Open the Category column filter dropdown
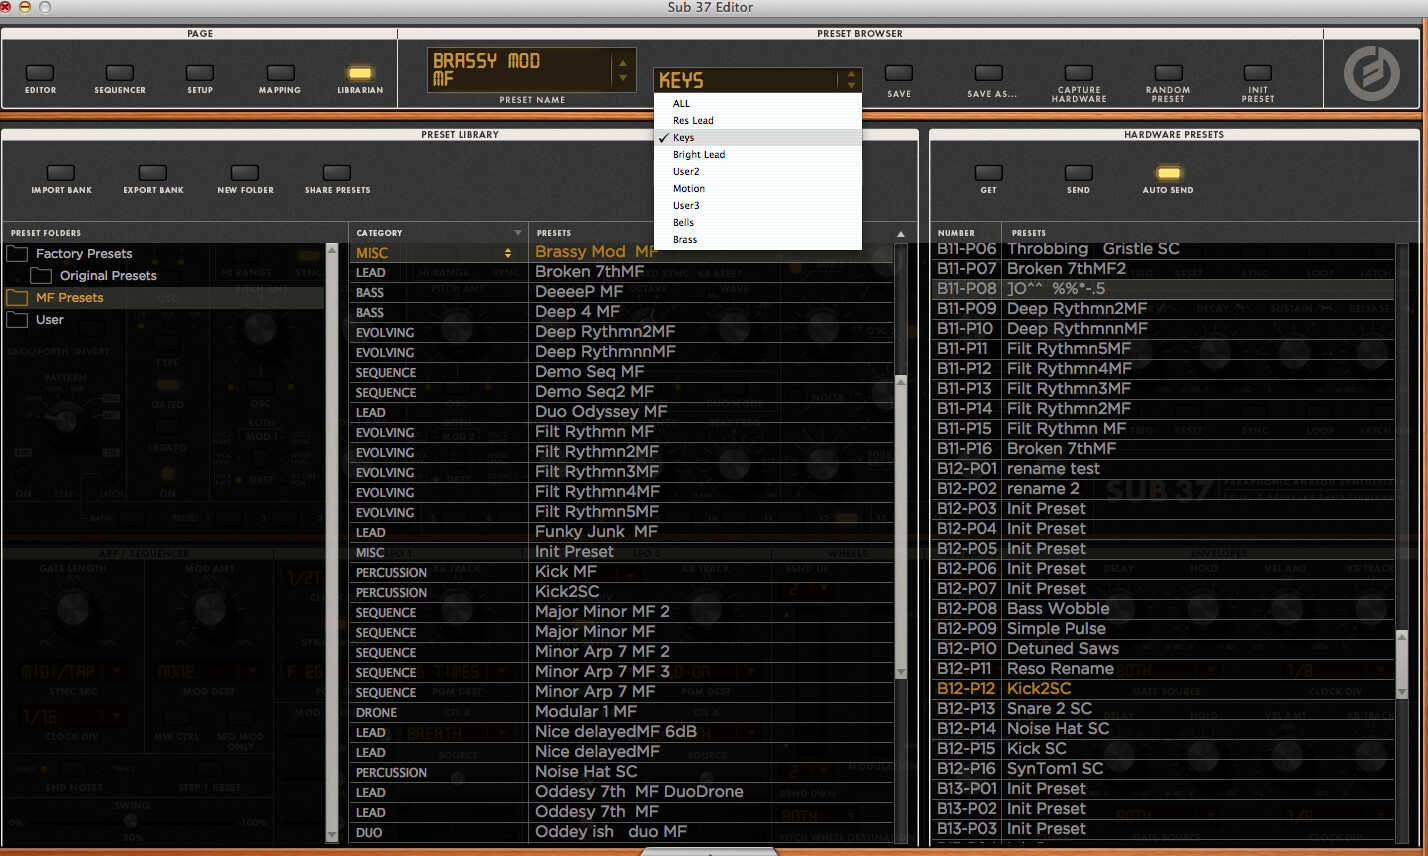This screenshot has height=856, width=1428. 517,233
